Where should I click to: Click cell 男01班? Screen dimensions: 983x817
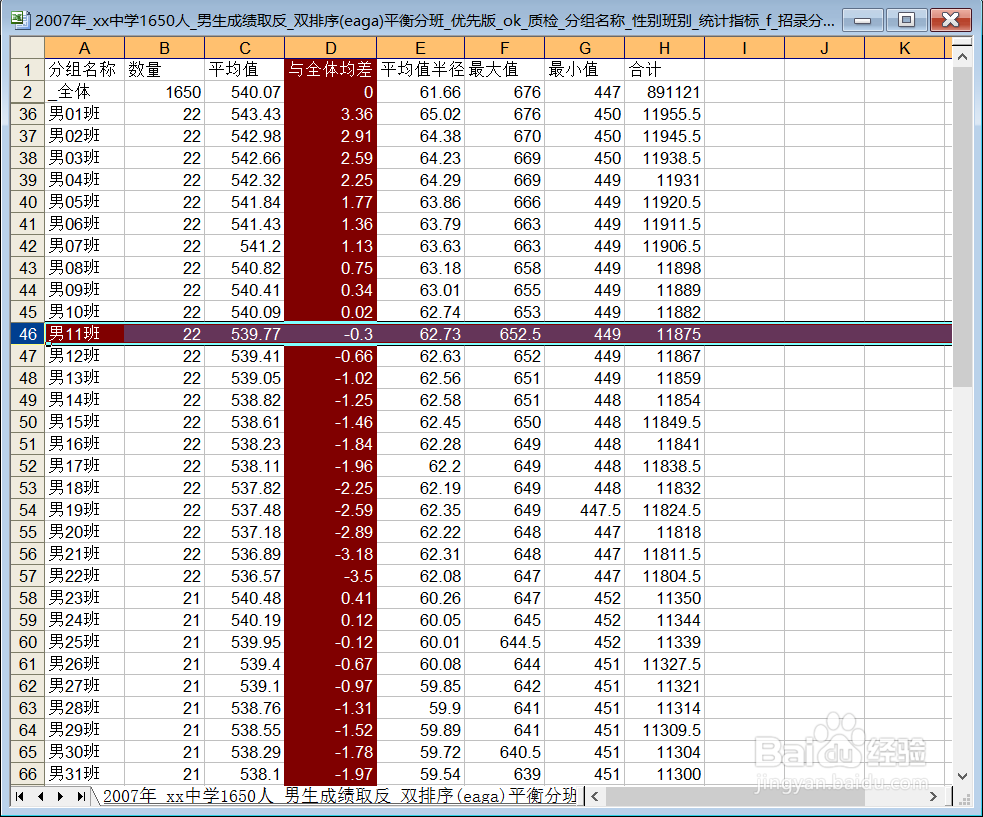tap(84, 114)
